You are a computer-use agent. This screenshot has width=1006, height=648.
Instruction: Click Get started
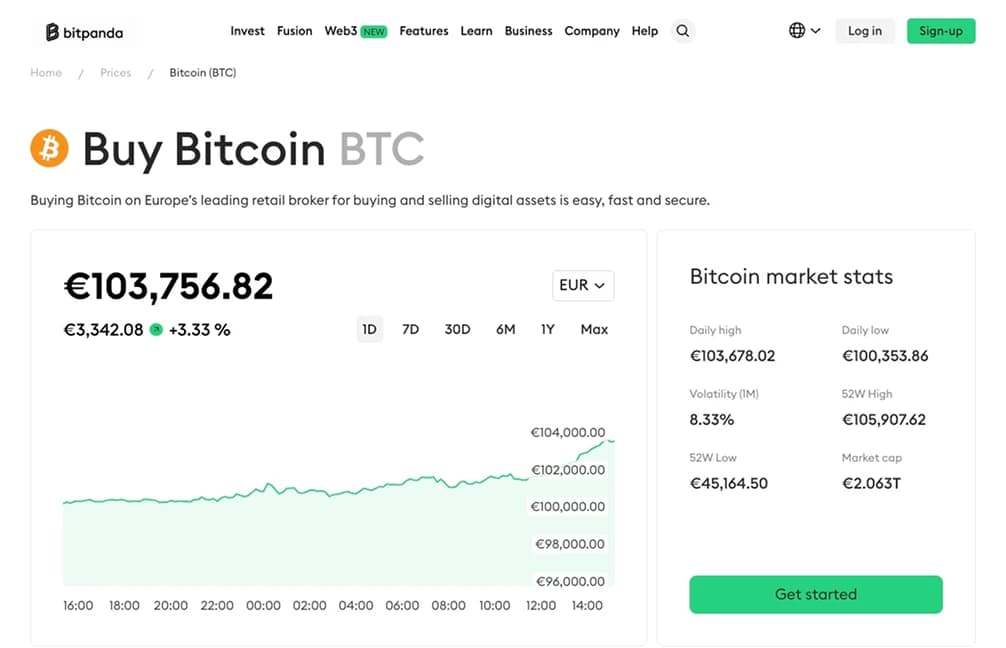pyautogui.click(x=815, y=594)
